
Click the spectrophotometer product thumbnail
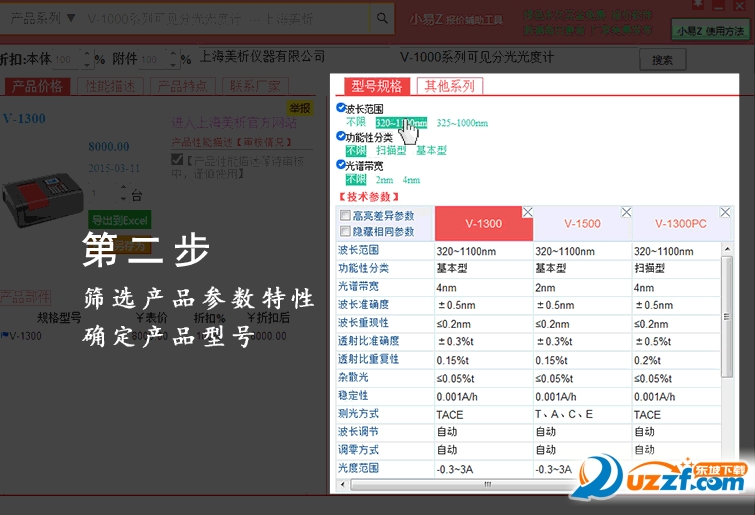[x=42, y=200]
